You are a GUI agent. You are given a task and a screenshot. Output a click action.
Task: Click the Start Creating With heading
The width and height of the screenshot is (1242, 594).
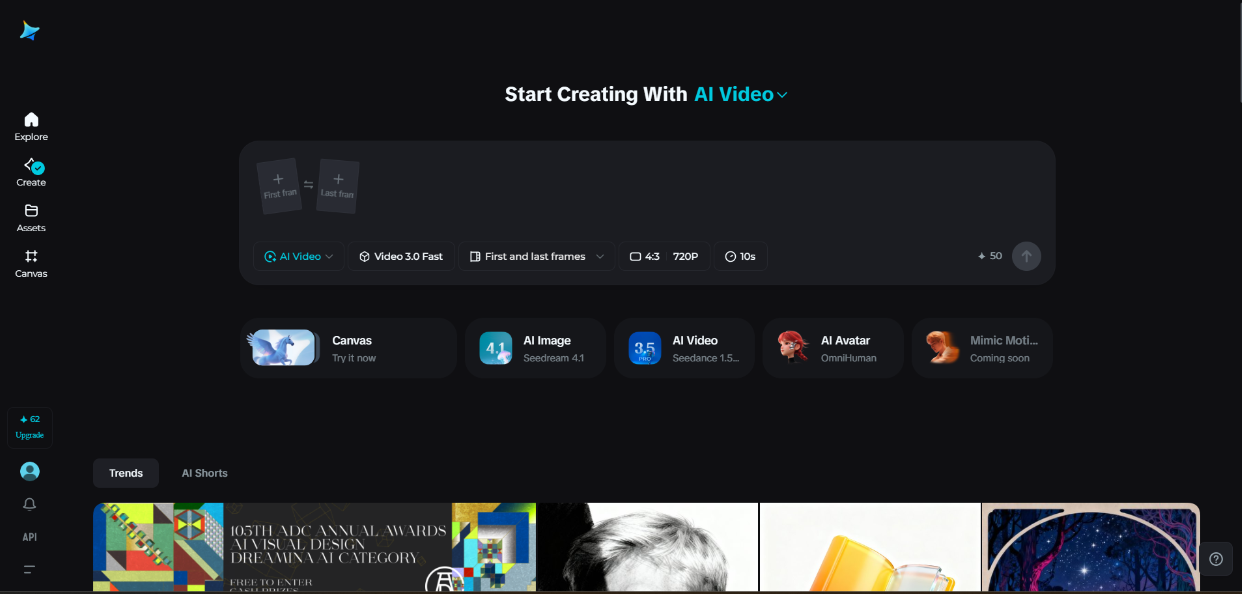click(x=597, y=94)
